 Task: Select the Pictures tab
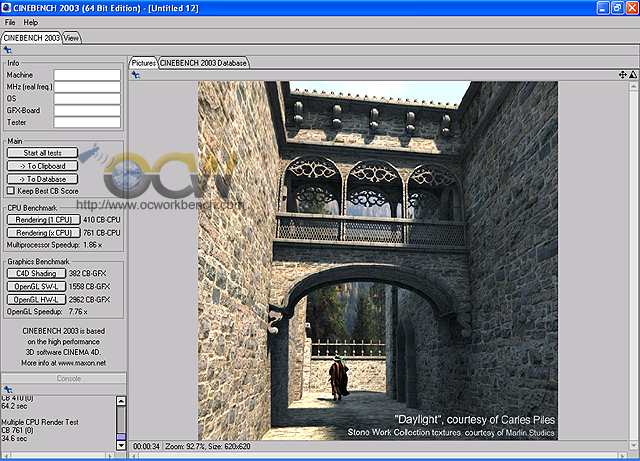click(x=143, y=63)
